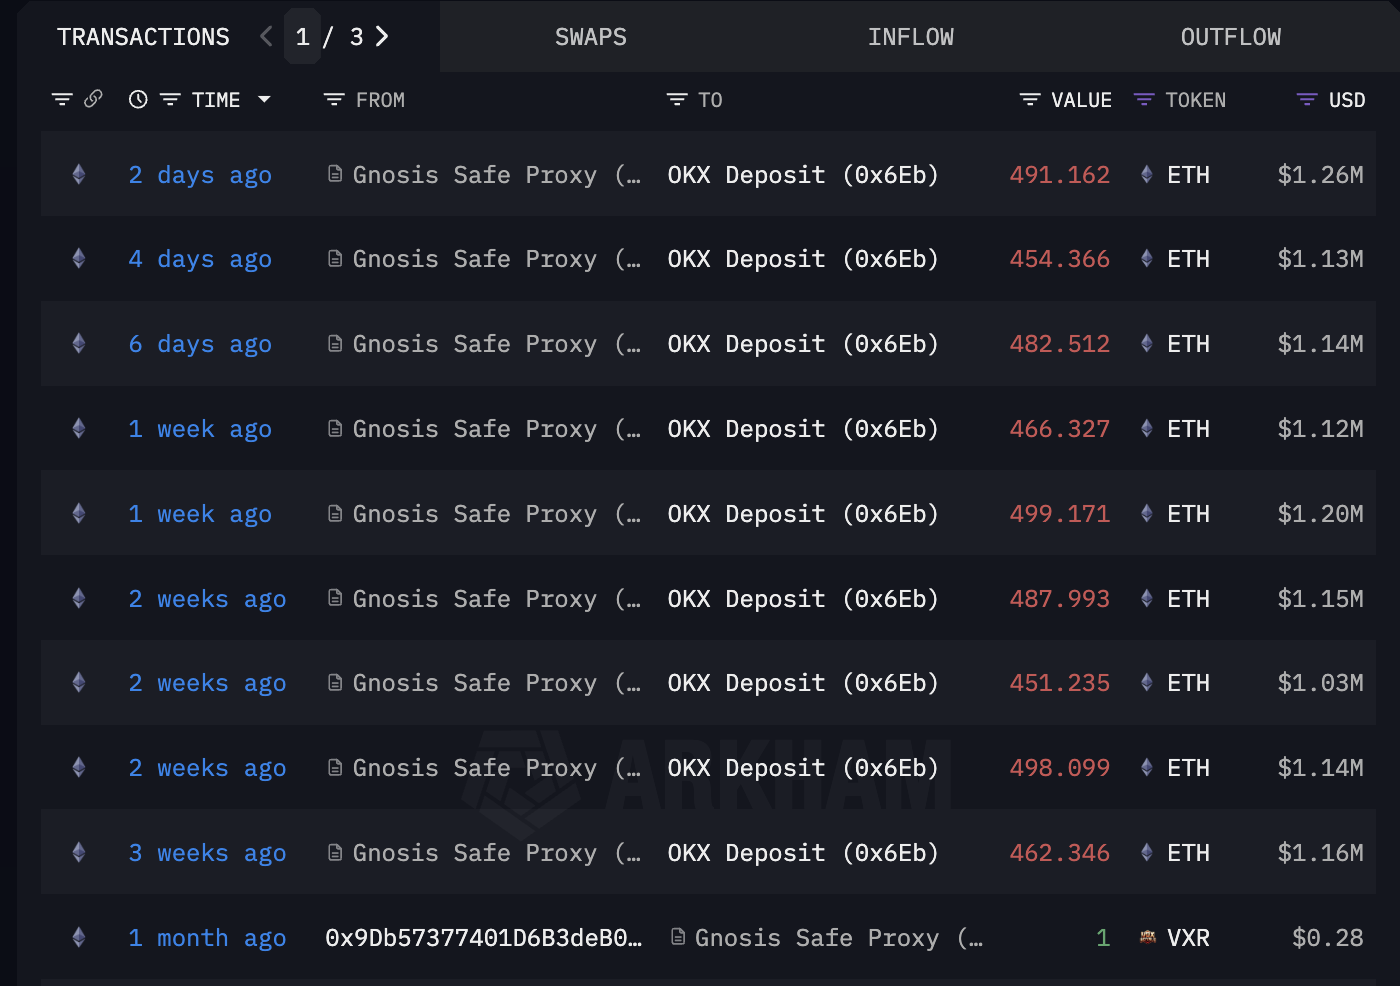Click the FROM column header label

click(x=380, y=100)
